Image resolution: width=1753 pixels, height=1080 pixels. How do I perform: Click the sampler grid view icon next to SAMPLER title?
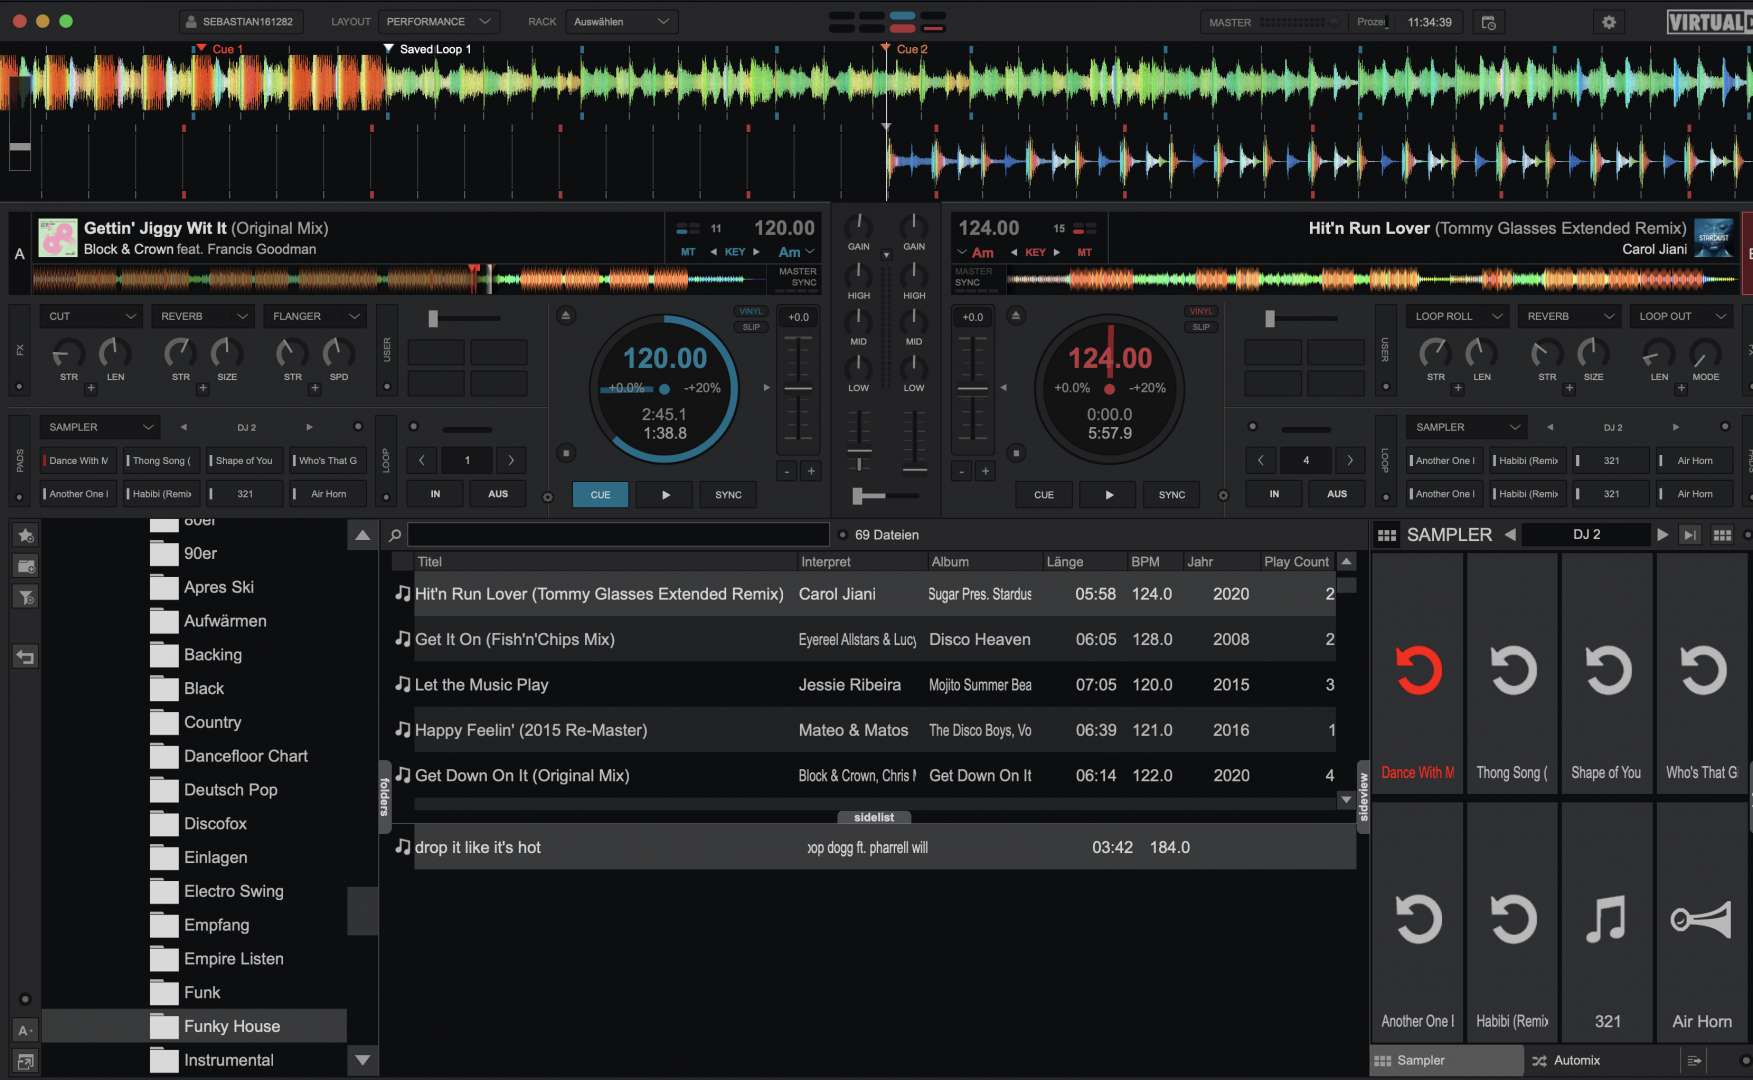1387,535
